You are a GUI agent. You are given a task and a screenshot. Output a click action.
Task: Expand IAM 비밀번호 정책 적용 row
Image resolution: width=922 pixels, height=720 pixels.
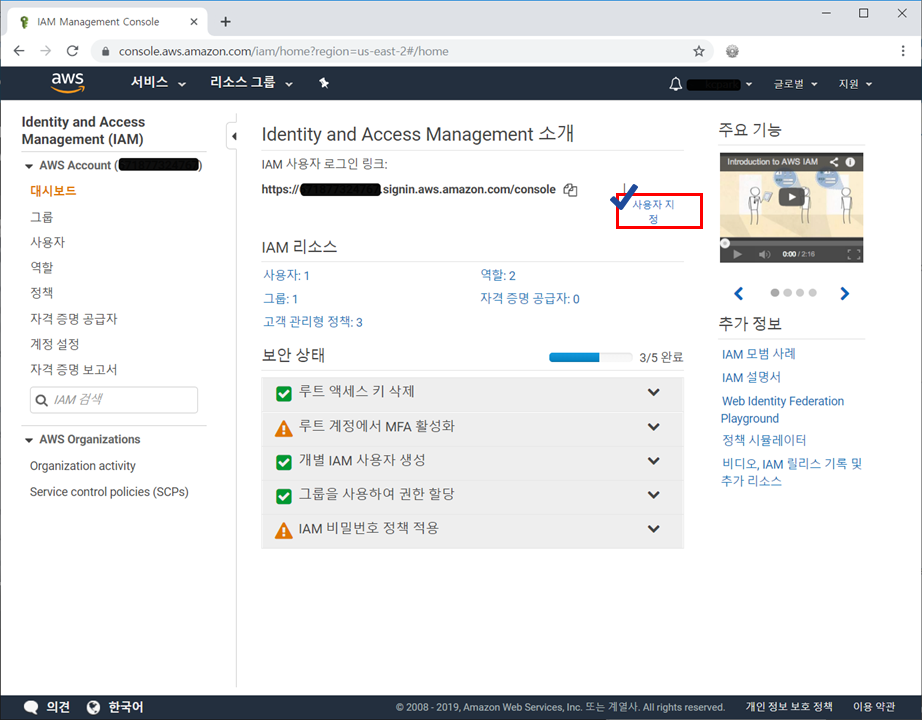(653, 529)
